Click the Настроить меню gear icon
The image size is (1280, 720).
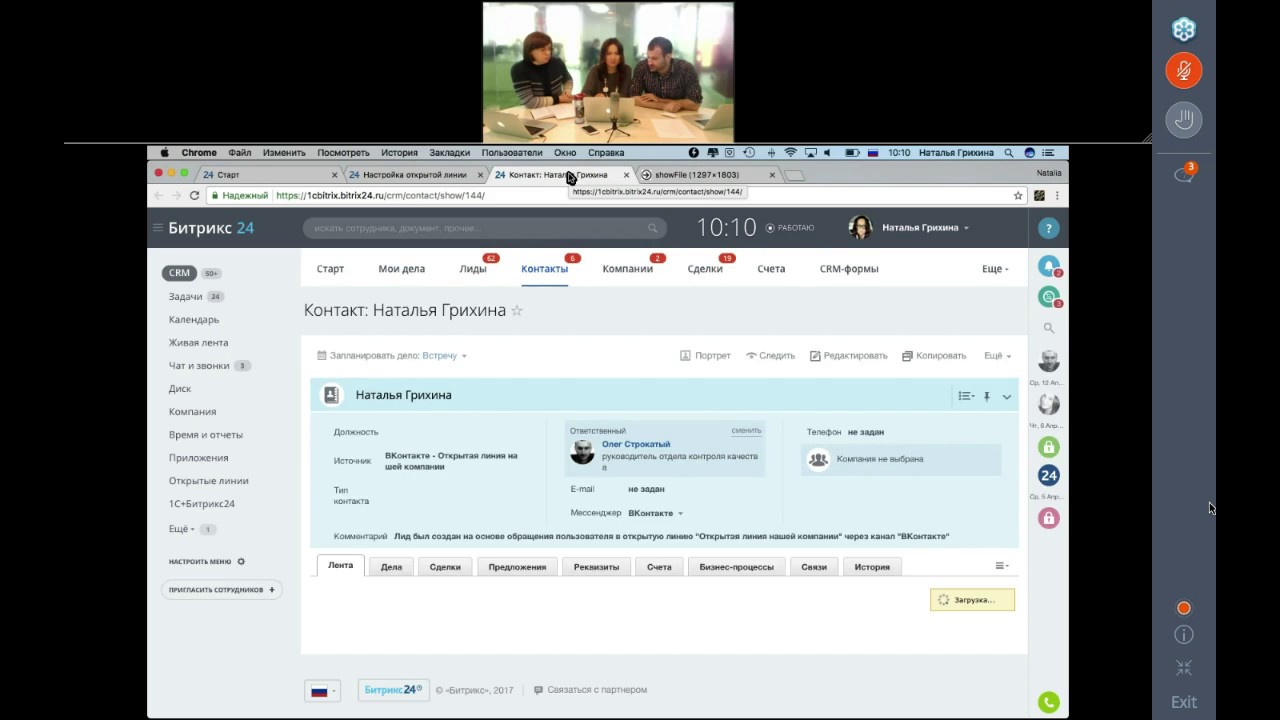click(x=241, y=562)
